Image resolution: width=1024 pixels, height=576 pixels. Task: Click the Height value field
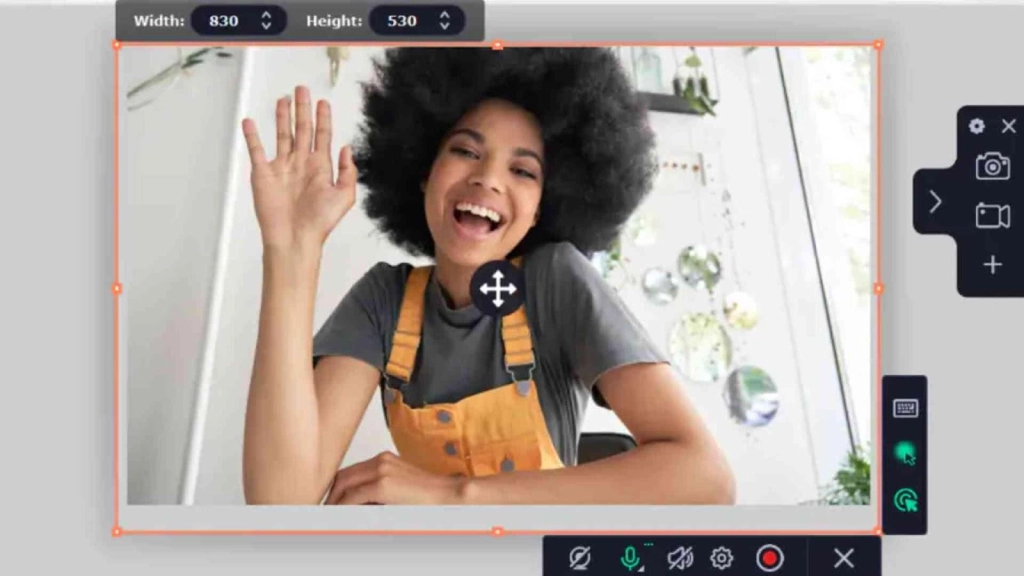[x=402, y=21]
